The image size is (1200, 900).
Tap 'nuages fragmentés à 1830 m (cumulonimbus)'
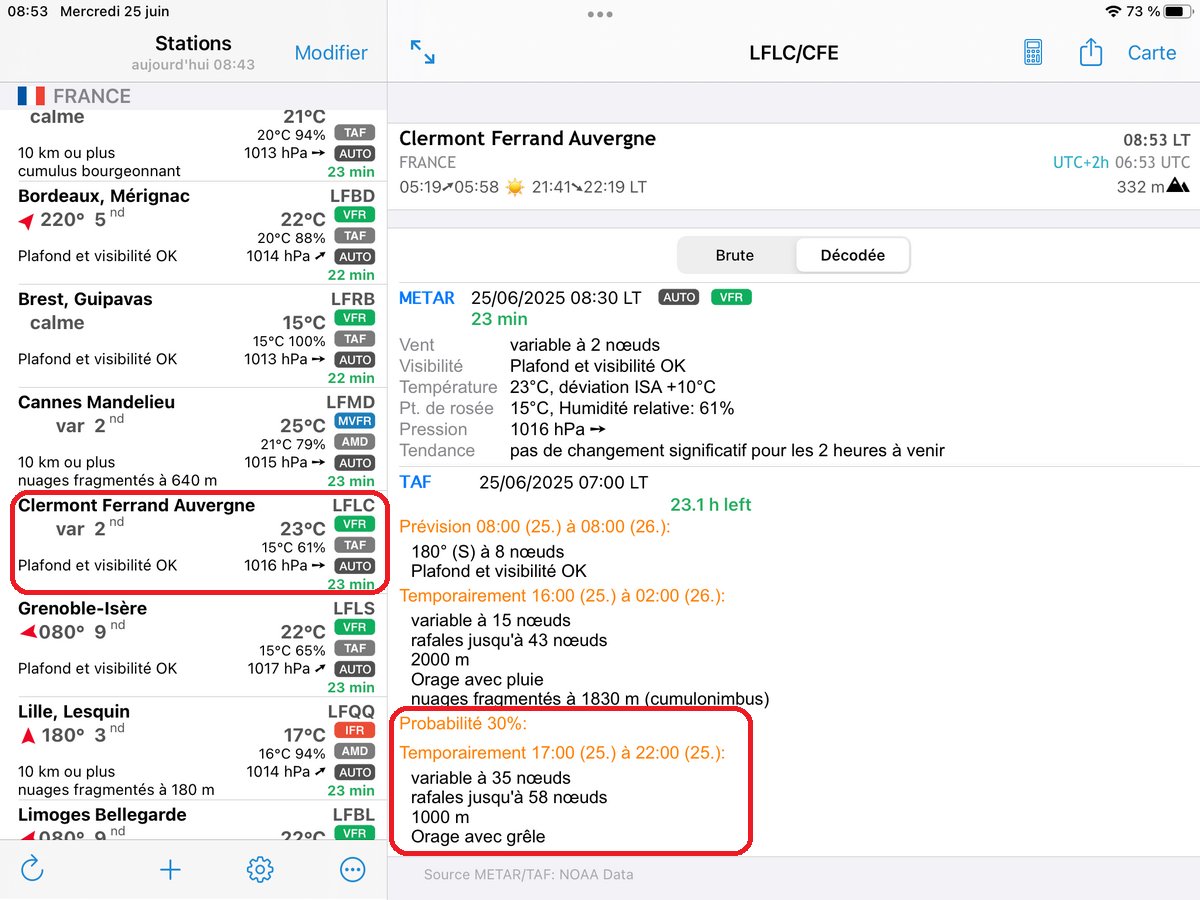point(590,699)
